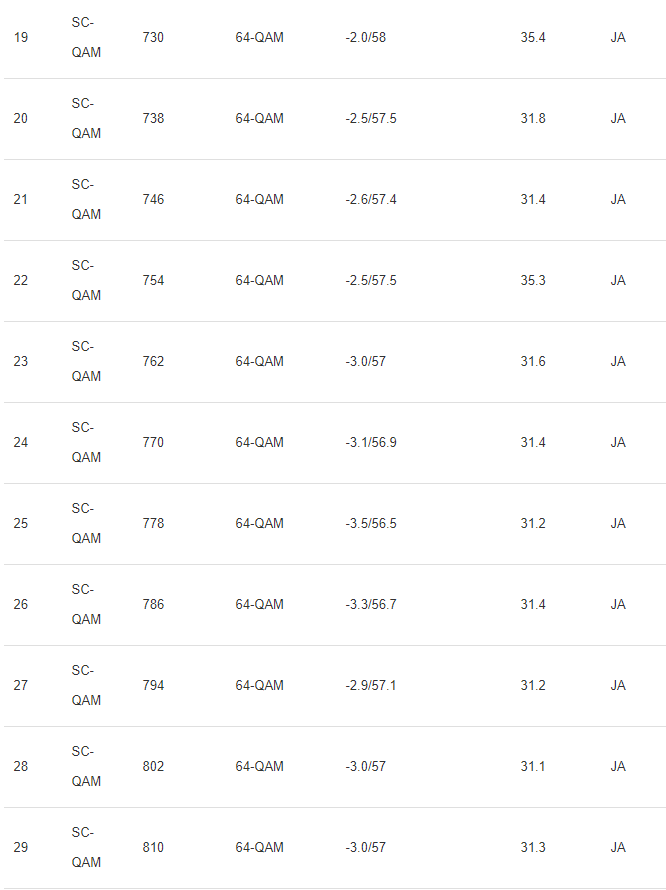Select the 738 frequency cell
The image size is (666, 890).
point(153,119)
